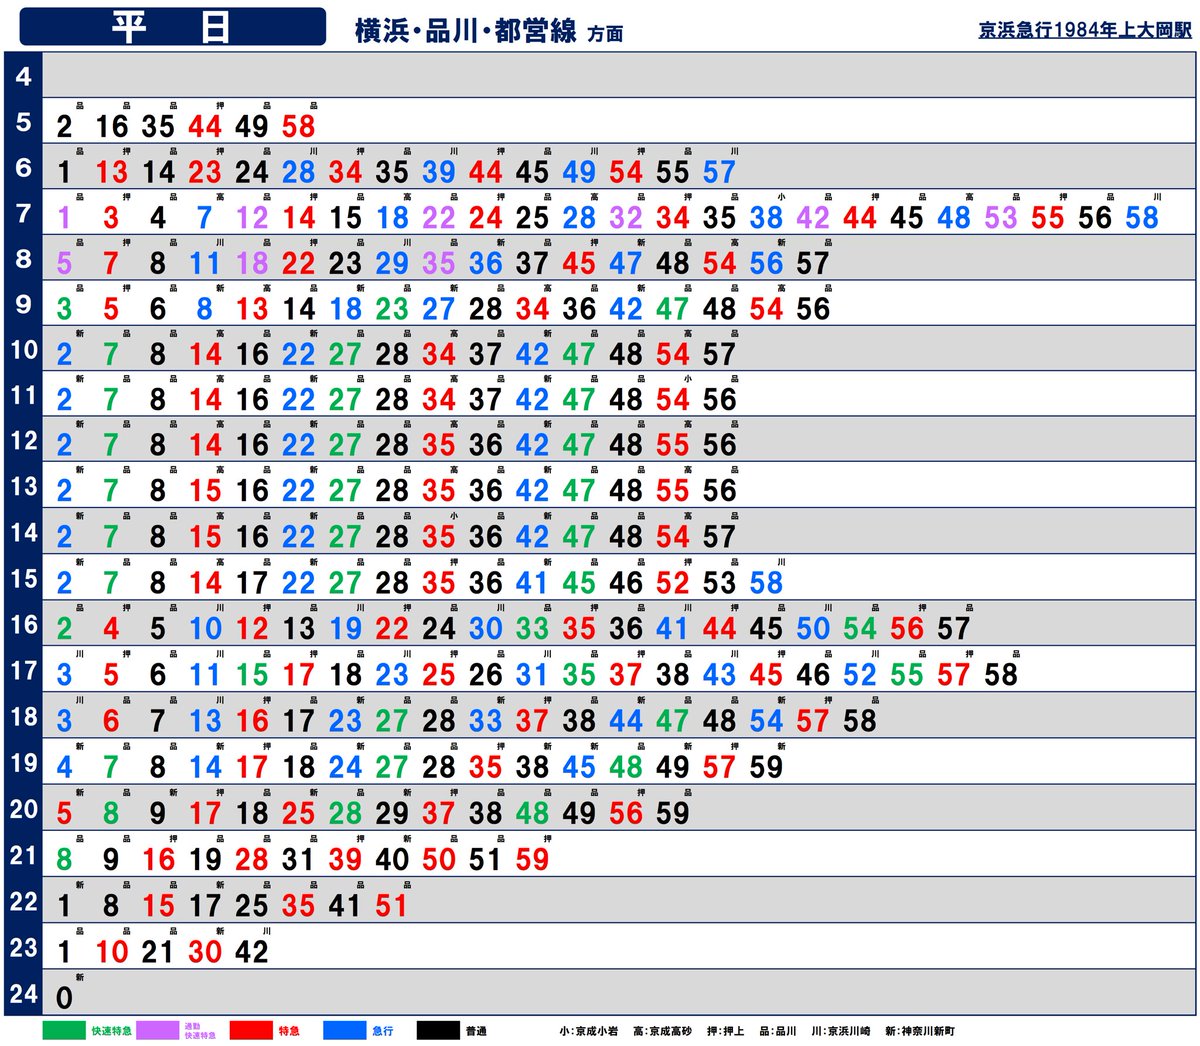Click the 横浜・品川・都営線 方面 direction heading

(x=489, y=31)
